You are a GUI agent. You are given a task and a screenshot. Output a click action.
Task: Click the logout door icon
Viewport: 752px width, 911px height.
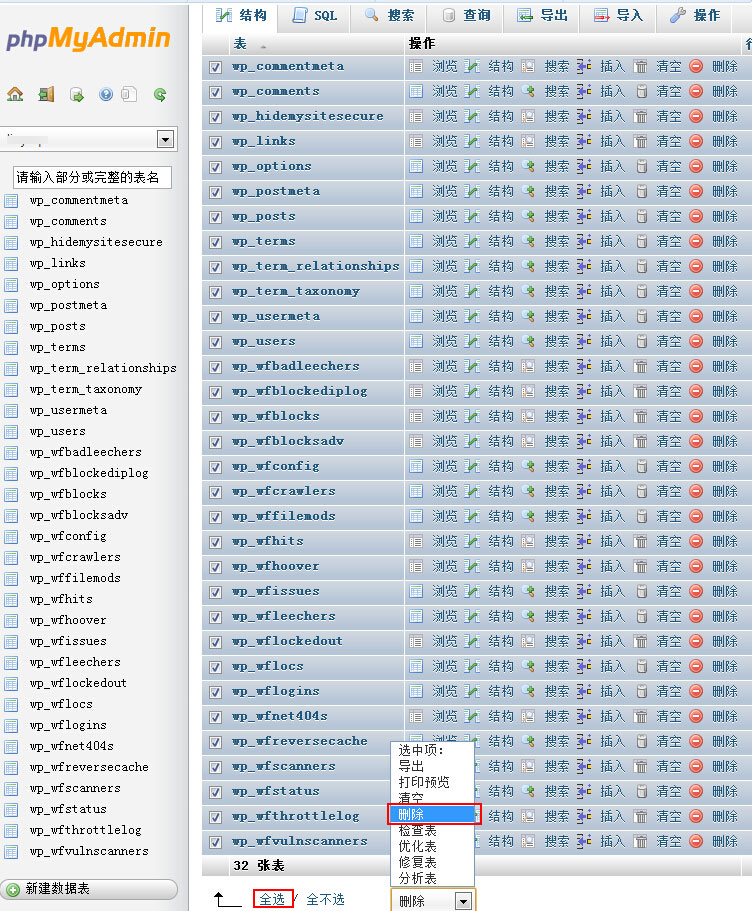[x=46, y=95]
